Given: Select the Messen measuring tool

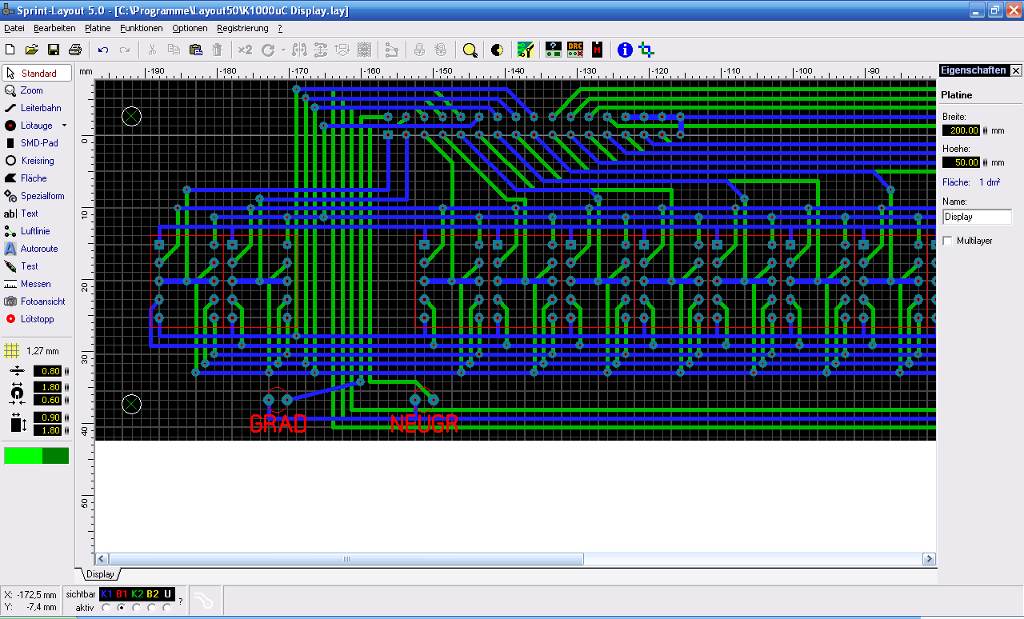Looking at the screenshot, I should tap(35, 284).
